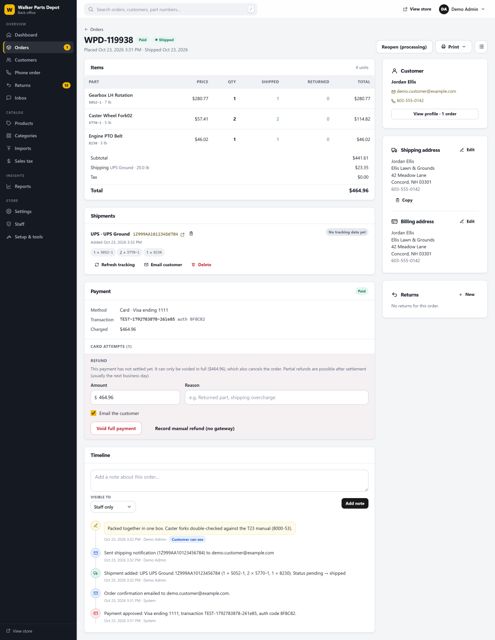
Task: Click the Products tag icon in sidebar
Action: (9, 123)
